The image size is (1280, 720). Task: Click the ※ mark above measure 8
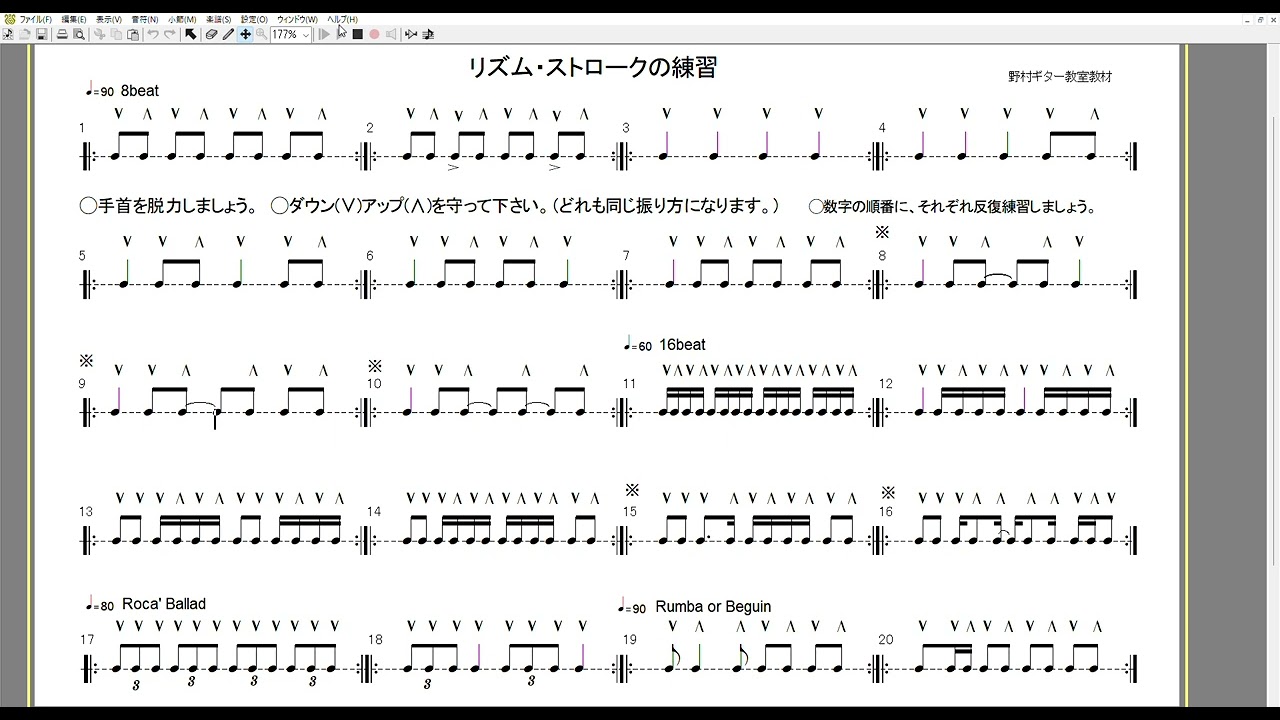click(x=882, y=232)
